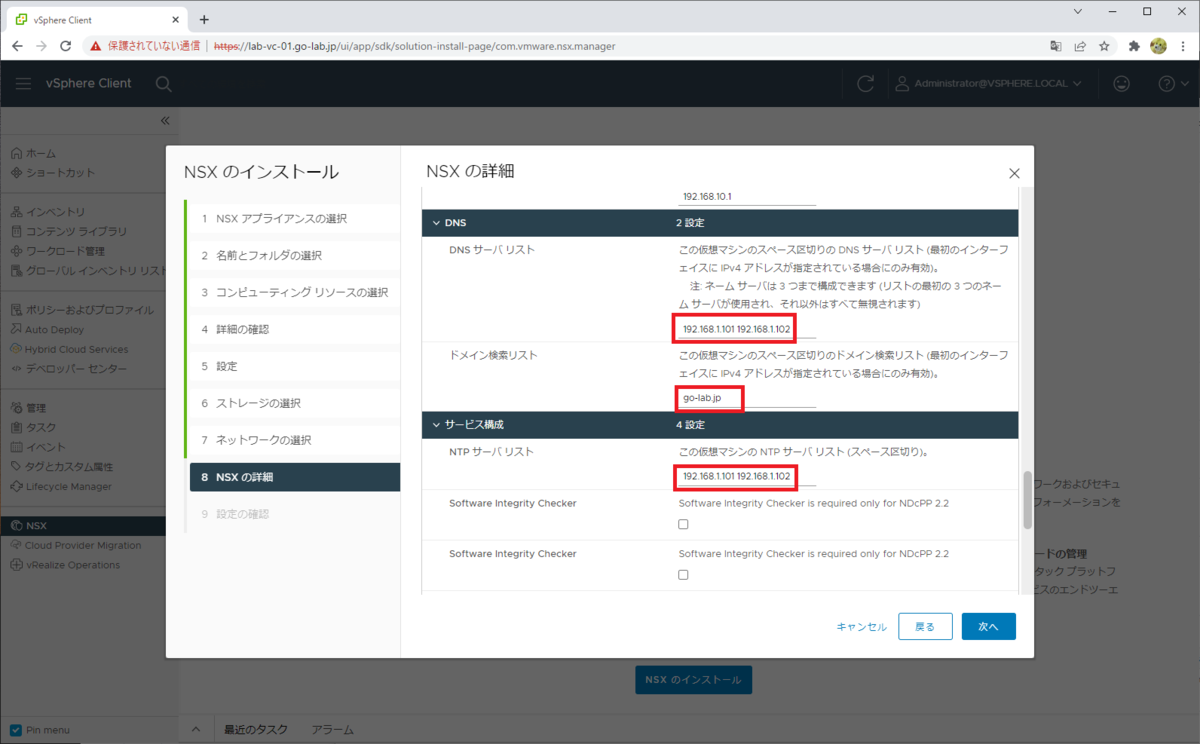Open the vSphere hamburger menu icon
1200x744 pixels.
coord(23,84)
